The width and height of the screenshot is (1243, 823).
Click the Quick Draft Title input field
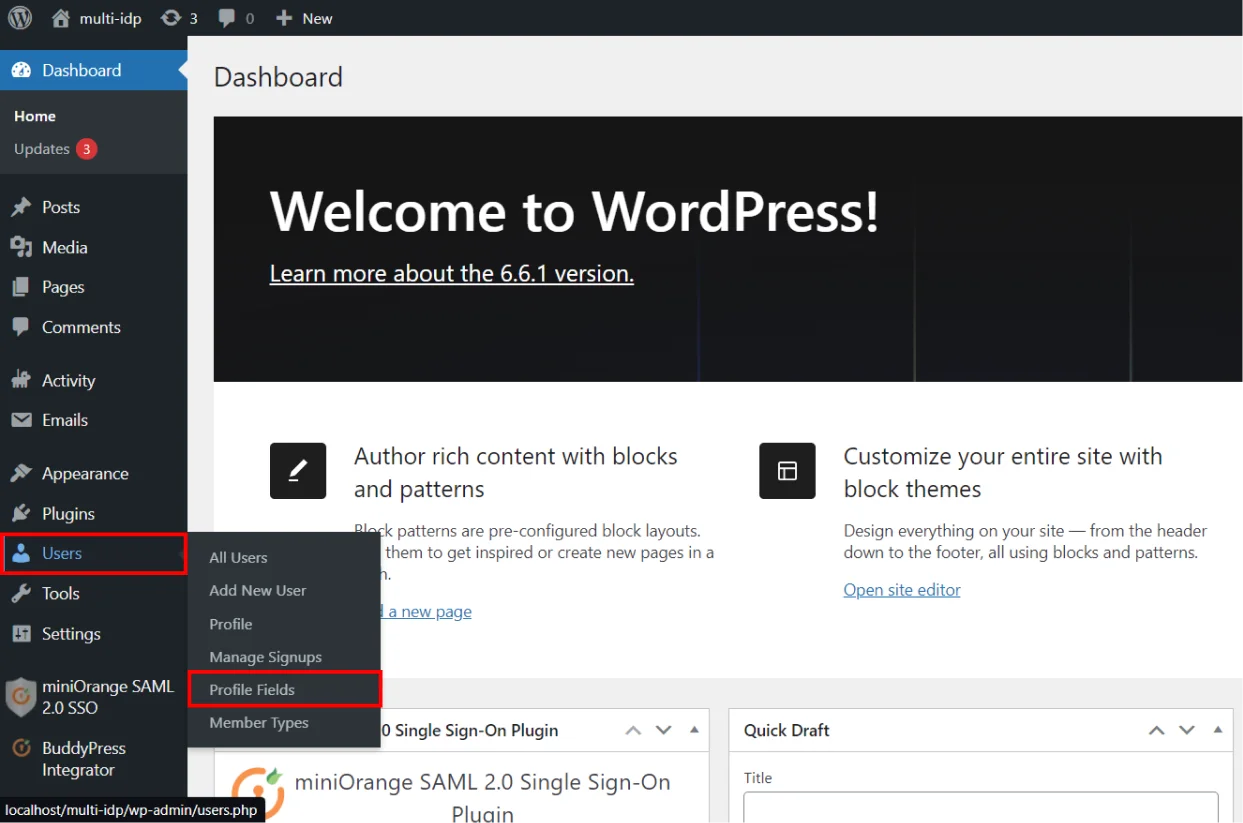click(980, 807)
